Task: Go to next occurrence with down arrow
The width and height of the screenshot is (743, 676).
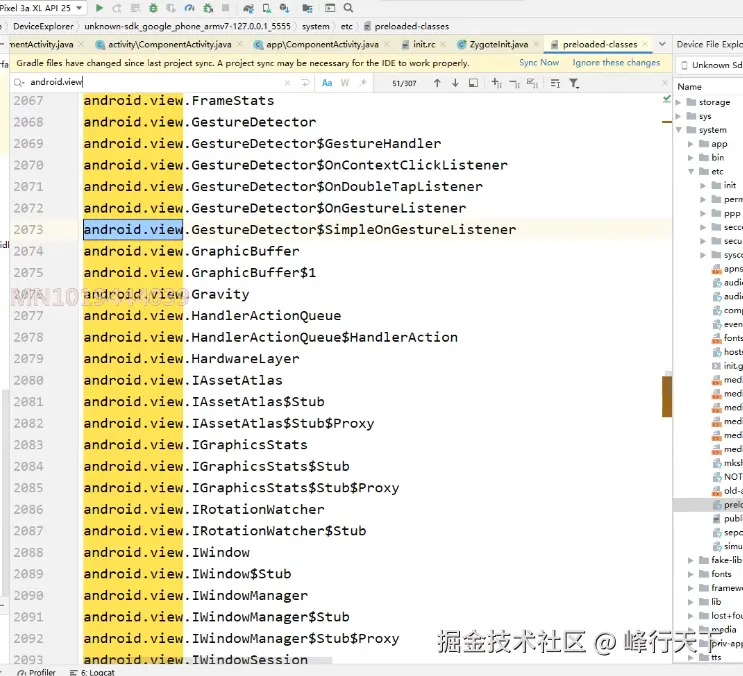Action: 455,83
